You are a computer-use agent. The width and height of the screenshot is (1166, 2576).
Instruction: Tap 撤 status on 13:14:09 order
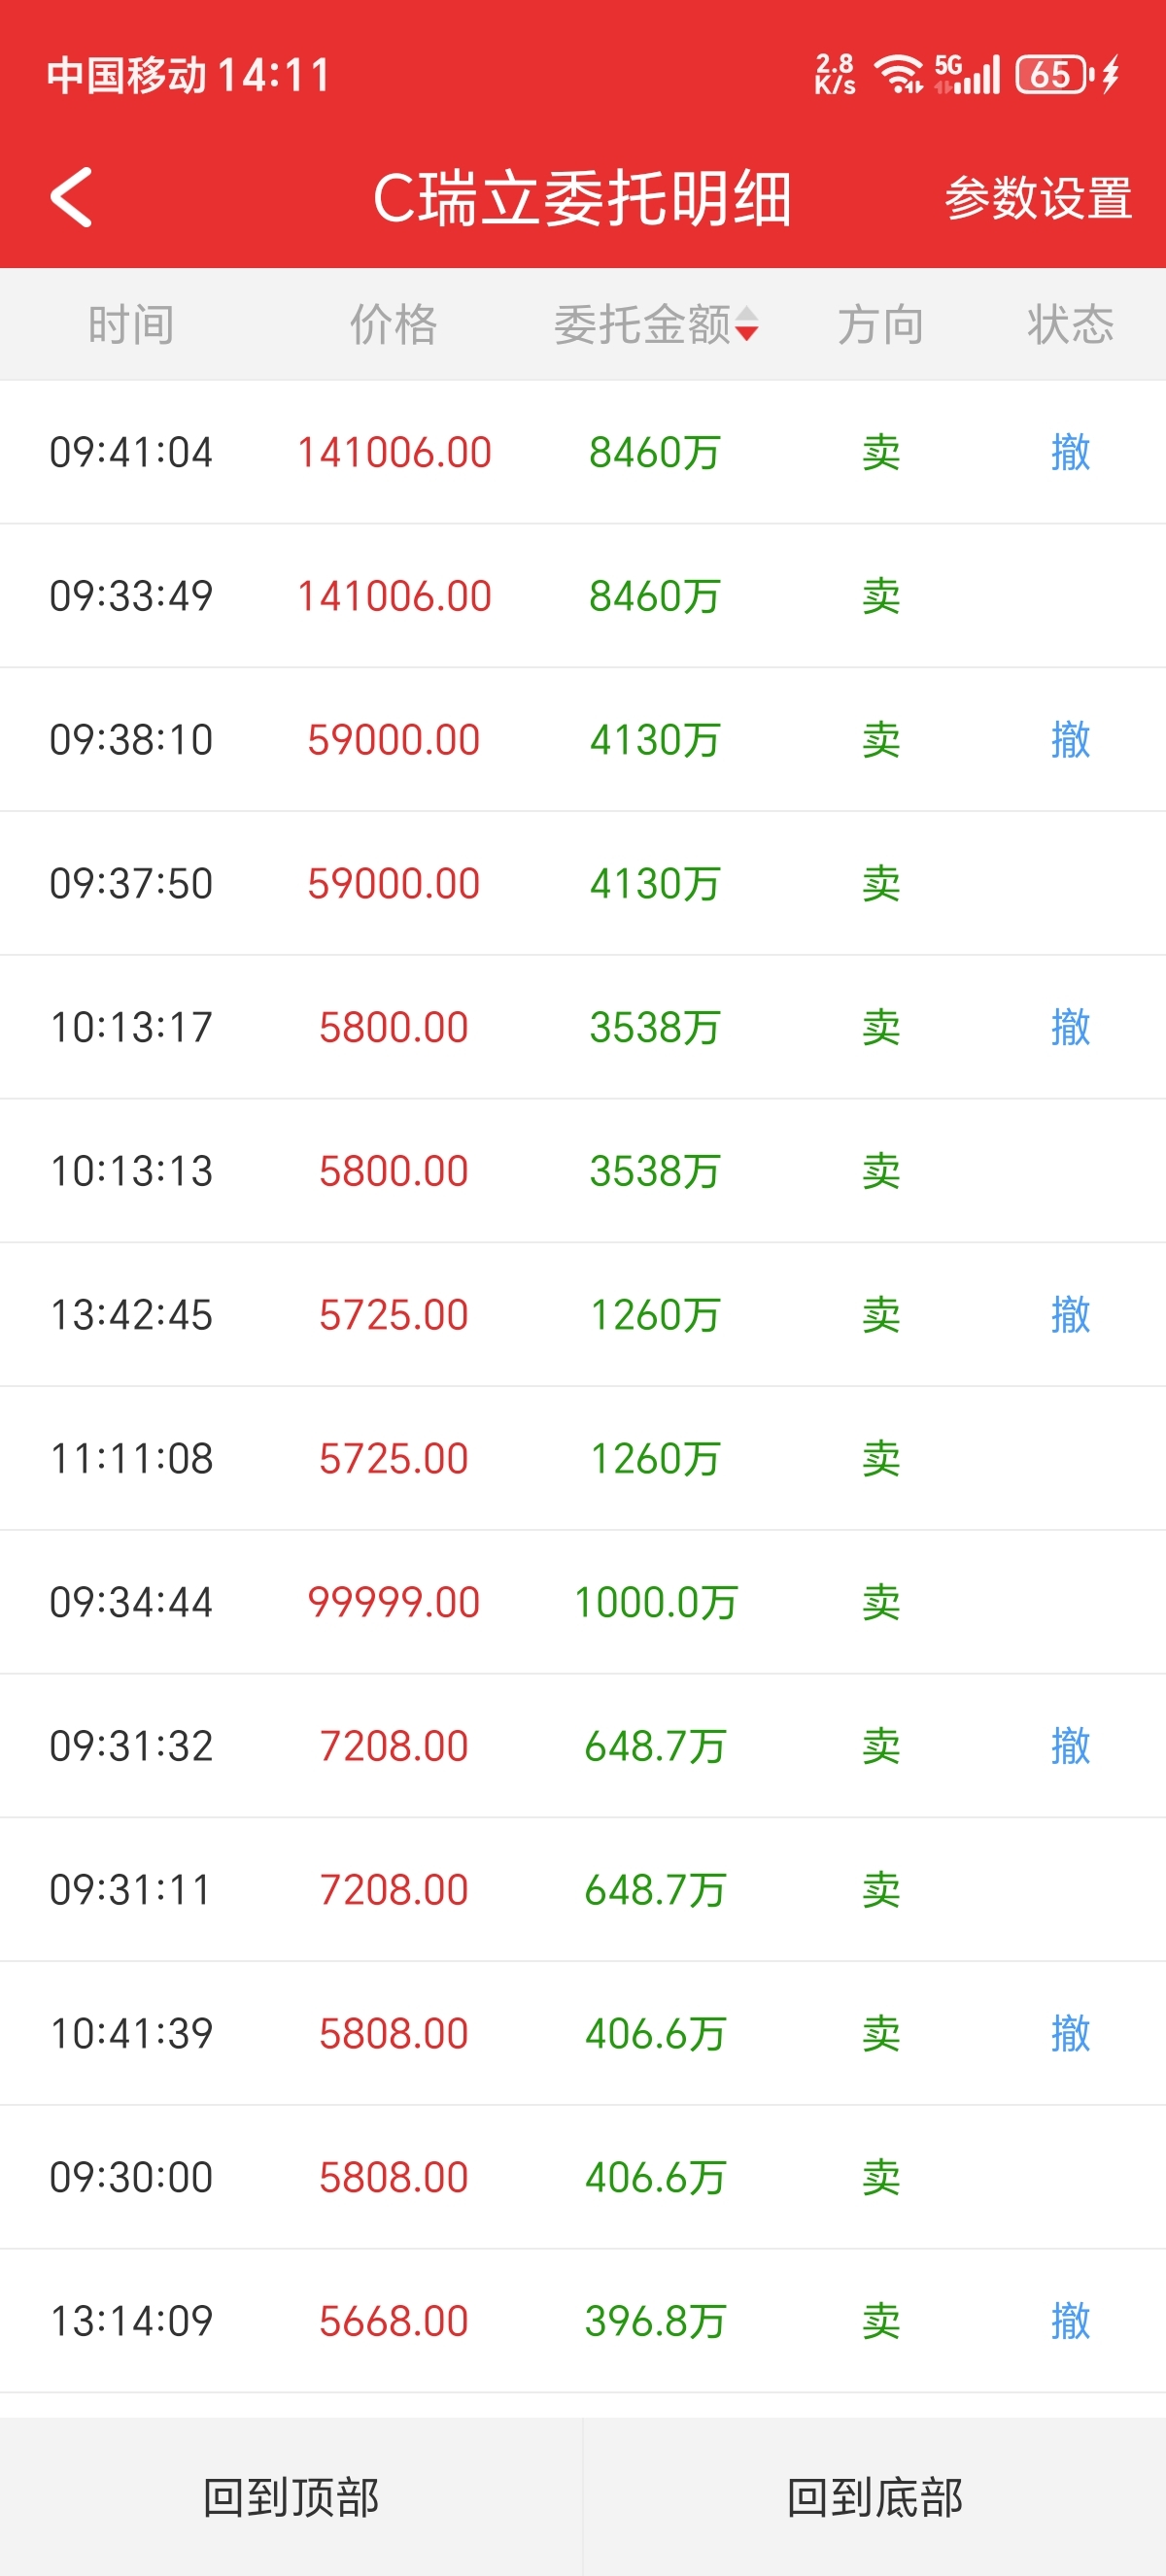(1070, 2321)
